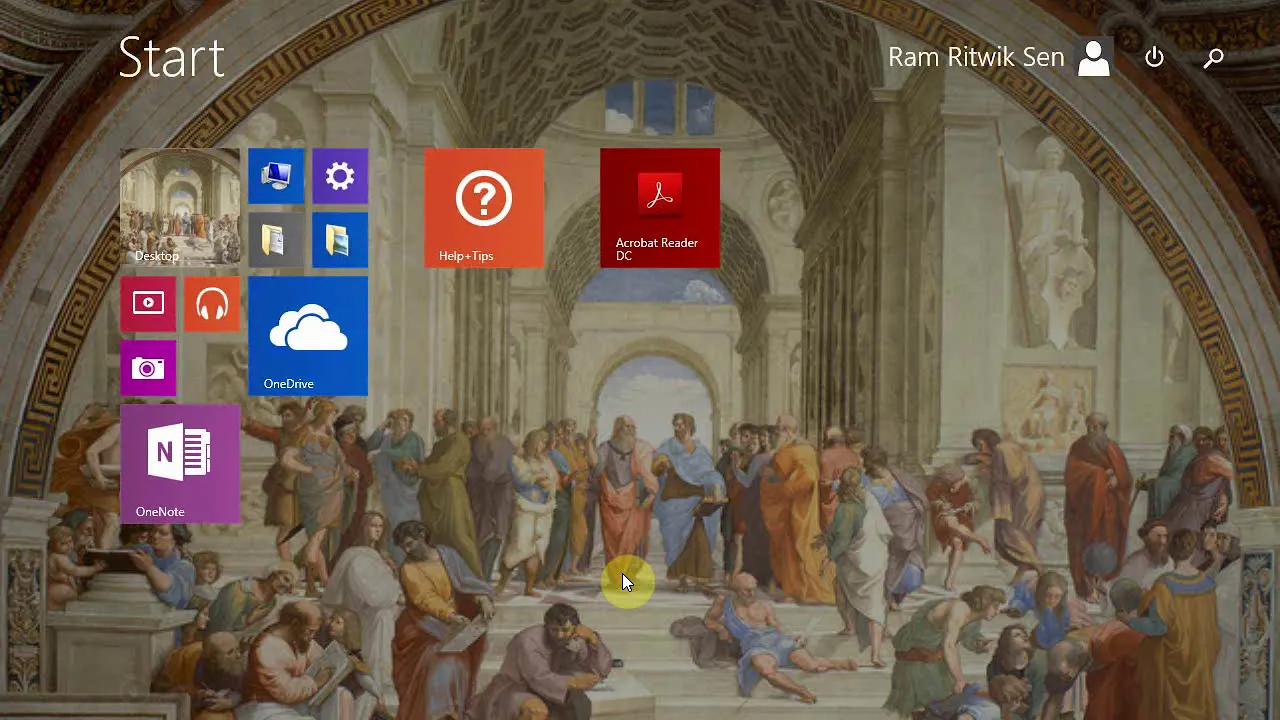Launch the Music headphones tile

(x=212, y=304)
